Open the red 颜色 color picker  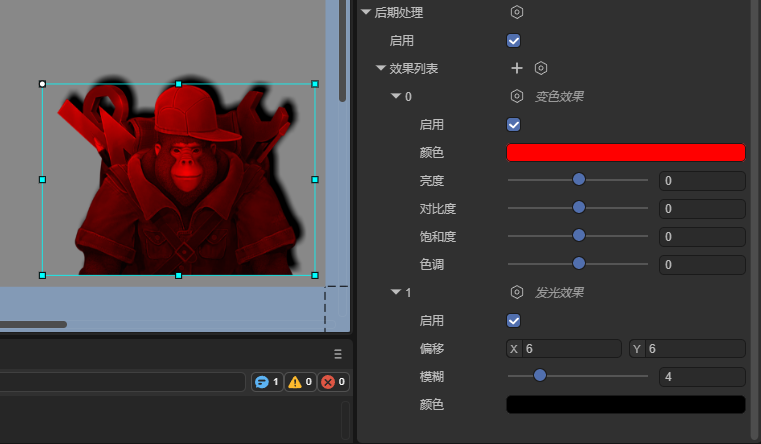626,153
